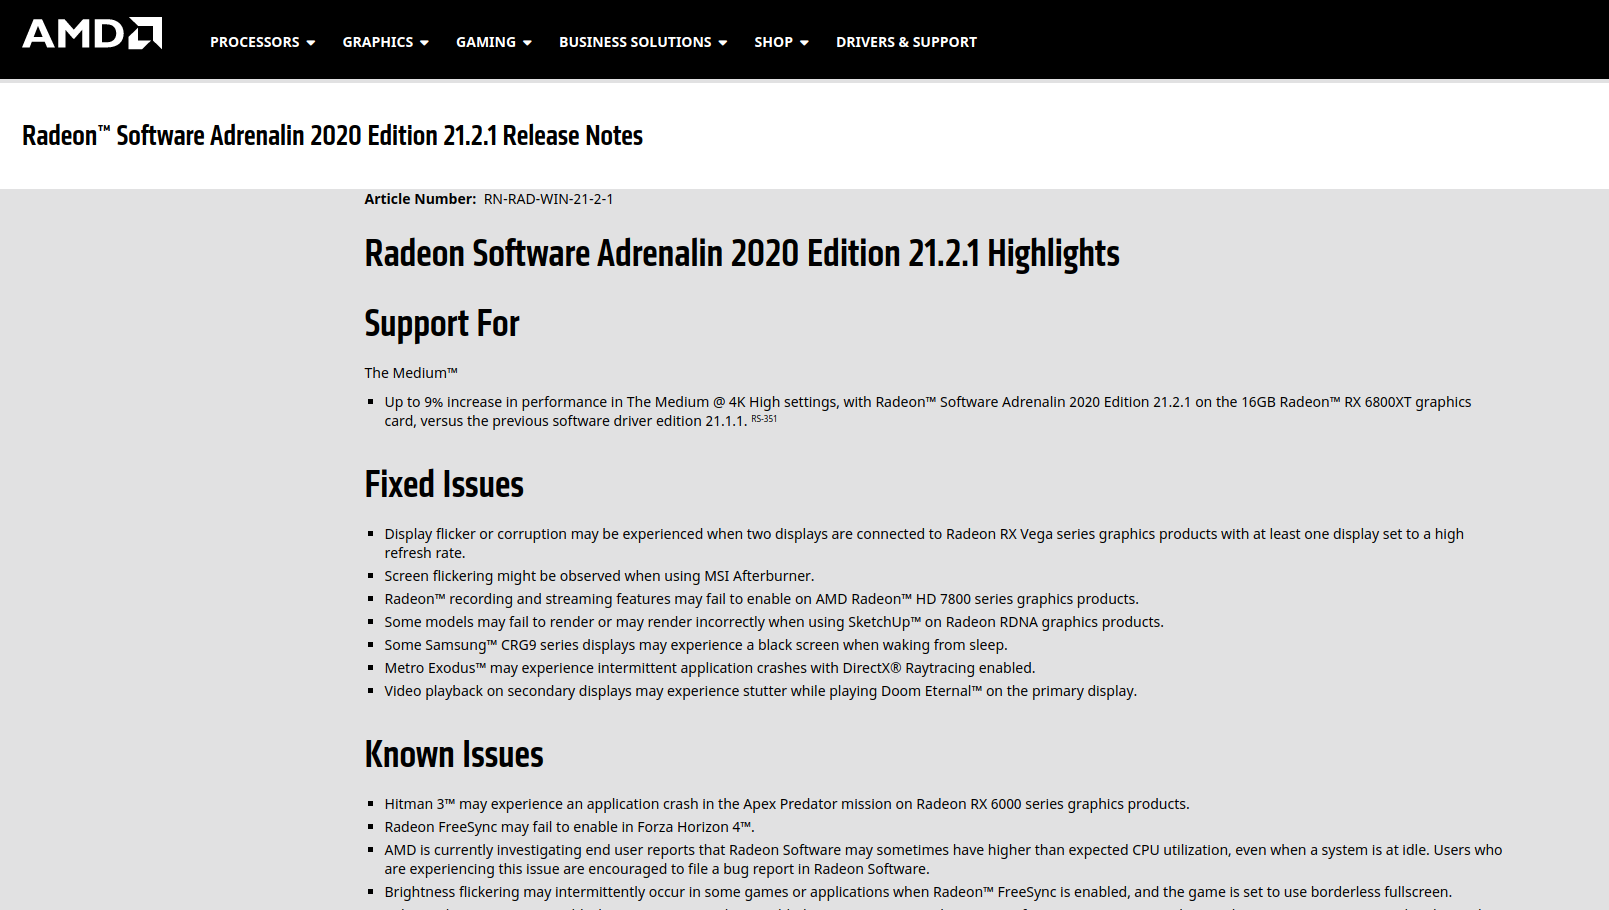Viewport: 1609px width, 910px height.
Task: Click the HD 7800 series recording bullet
Action: [761, 599]
